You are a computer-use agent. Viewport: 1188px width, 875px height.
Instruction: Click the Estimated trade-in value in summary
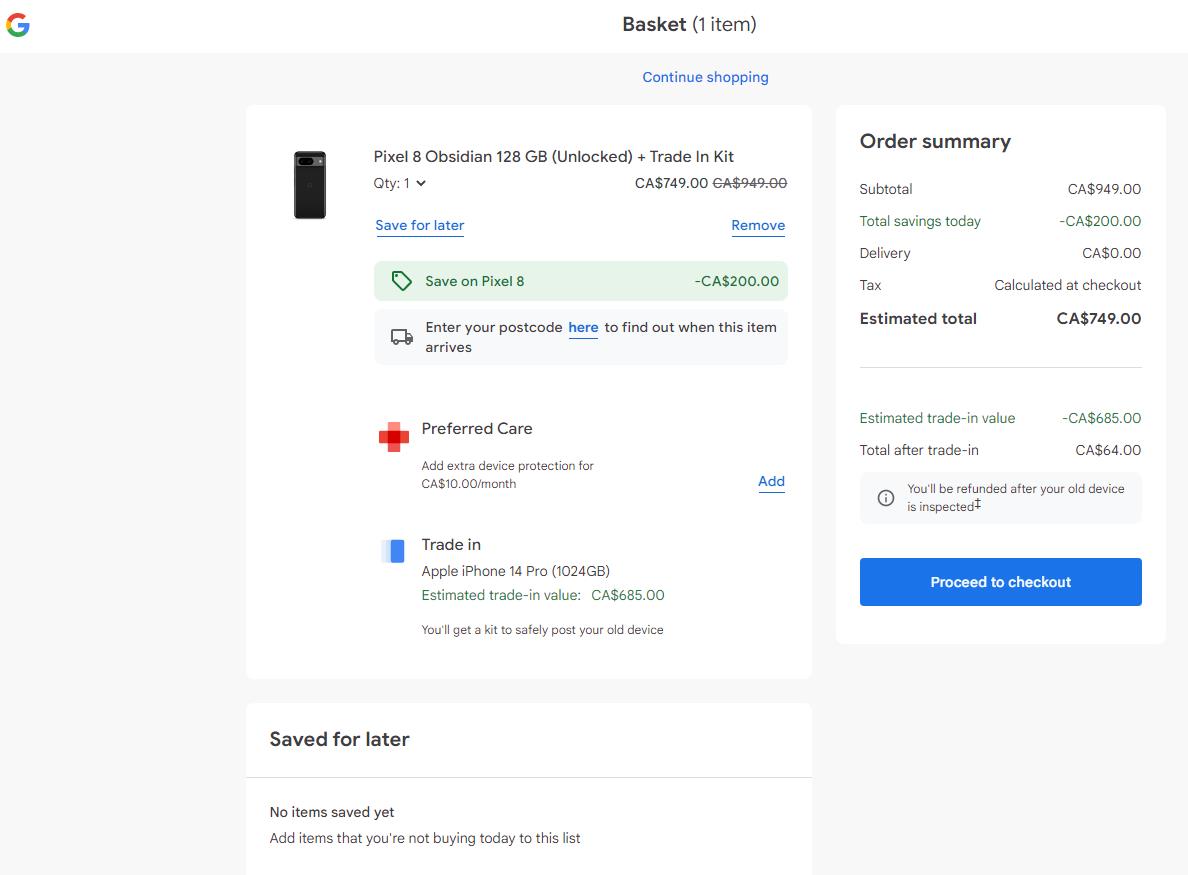click(x=937, y=418)
